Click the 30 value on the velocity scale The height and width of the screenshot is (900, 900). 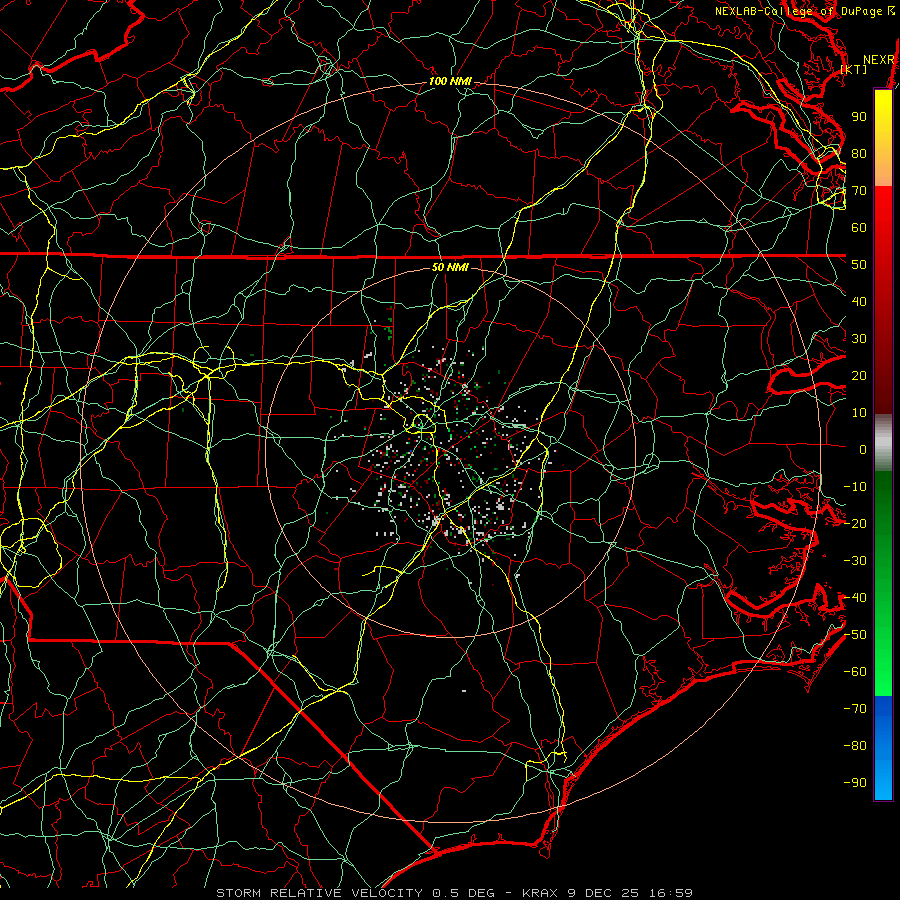(859, 339)
